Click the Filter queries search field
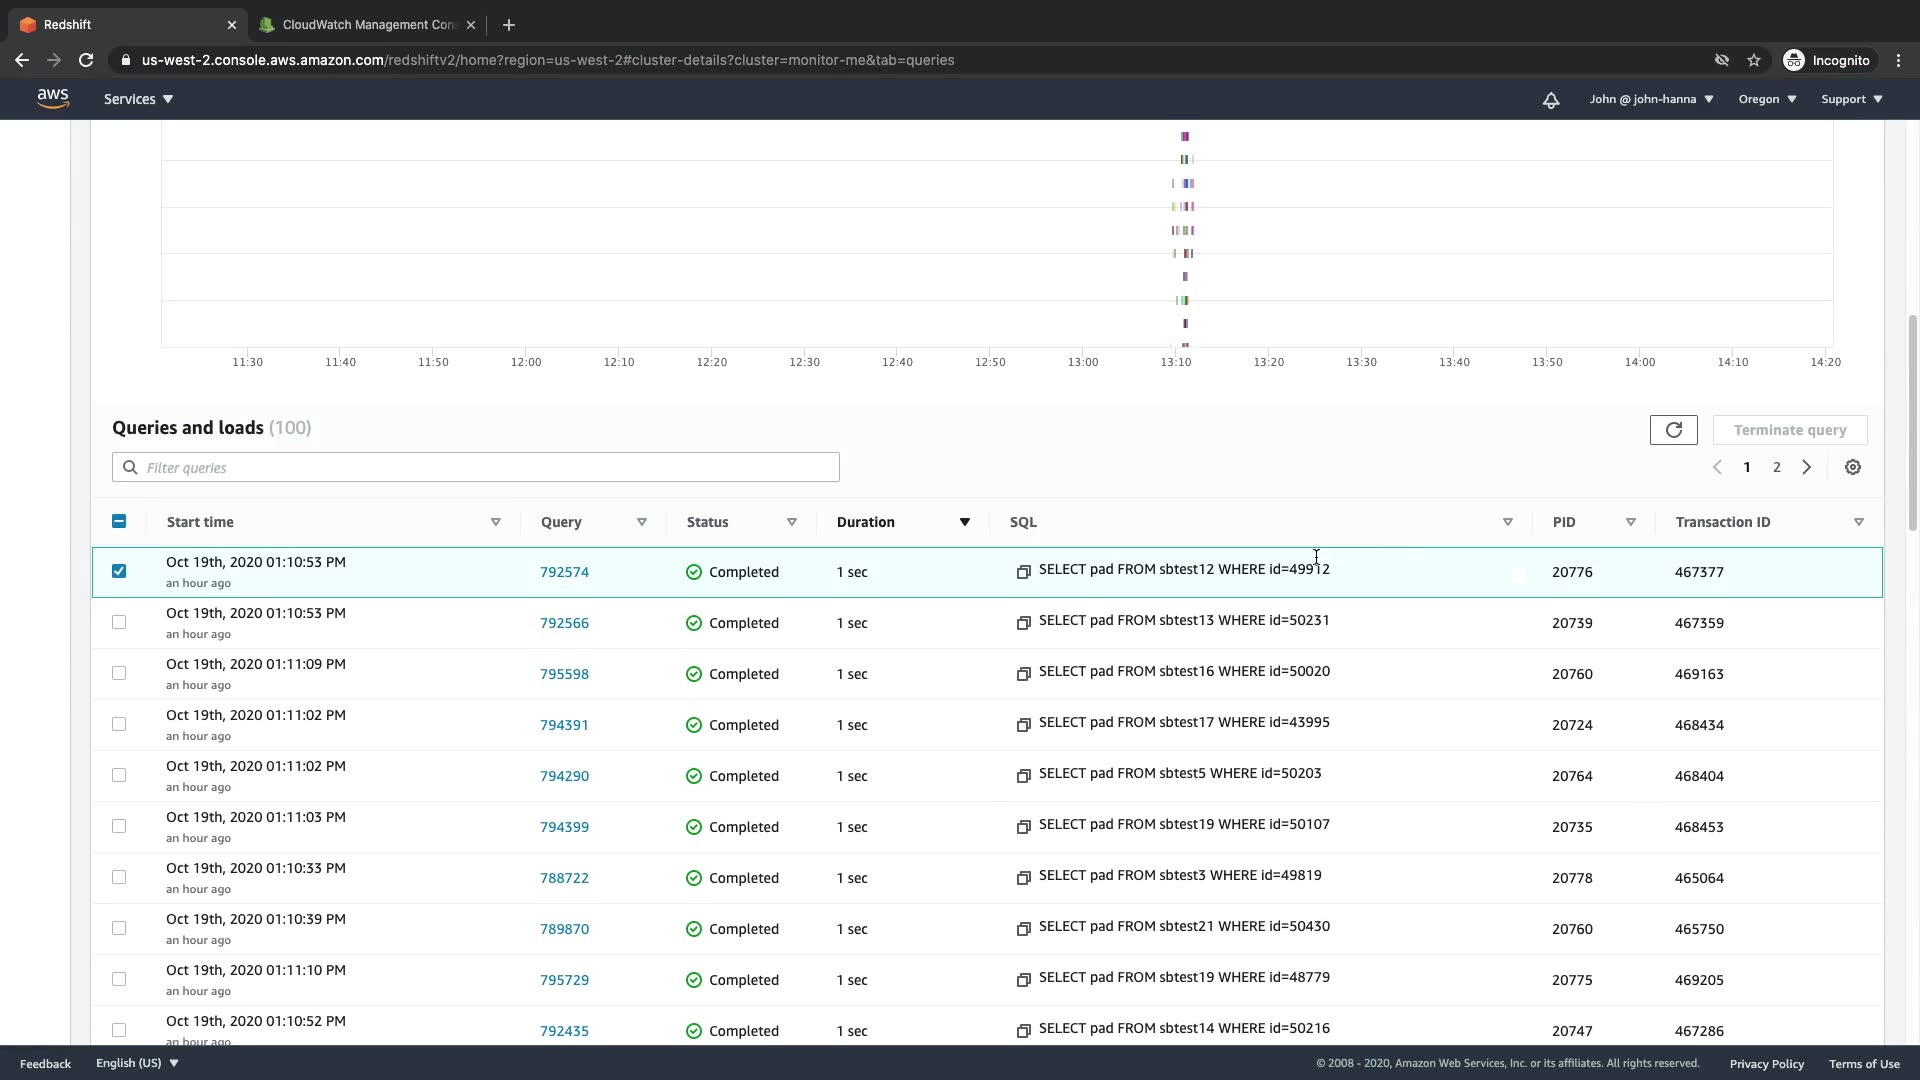The width and height of the screenshot is (1920, 1080). tap(476, 467)
